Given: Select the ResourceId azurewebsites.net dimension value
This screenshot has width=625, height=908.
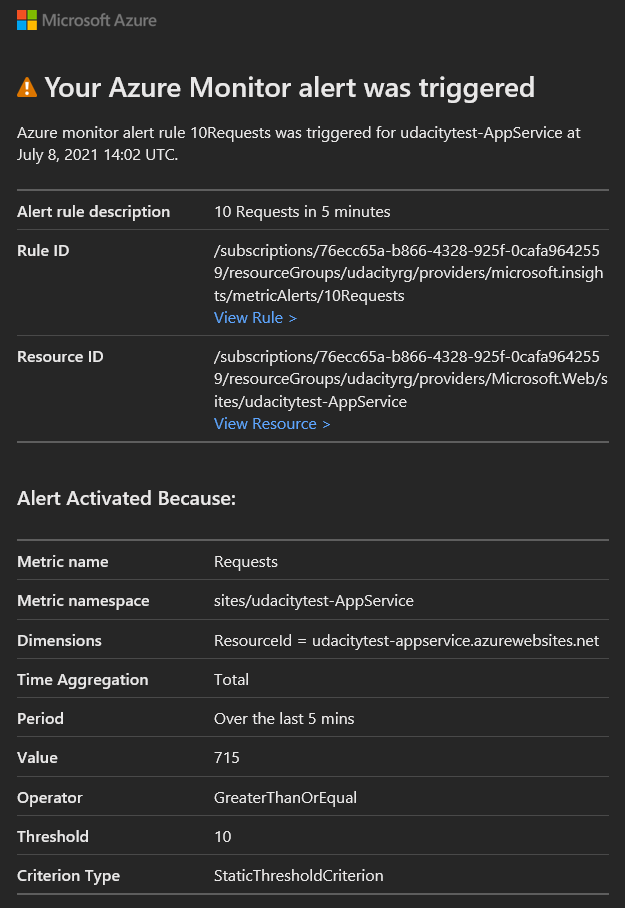Looking at the screenshot, I should [407, 640].
